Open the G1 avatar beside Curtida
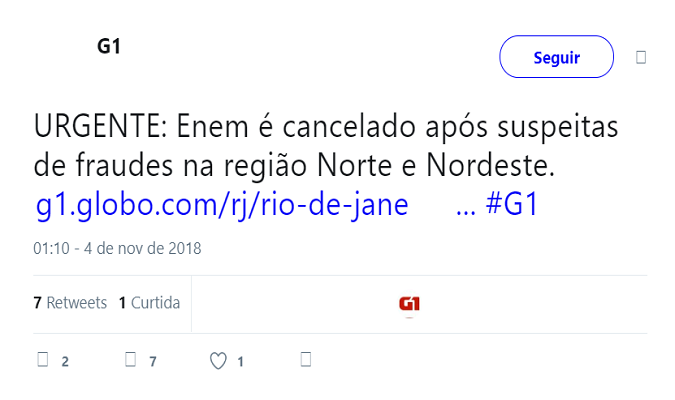675x400 pixels. (409, 304)
